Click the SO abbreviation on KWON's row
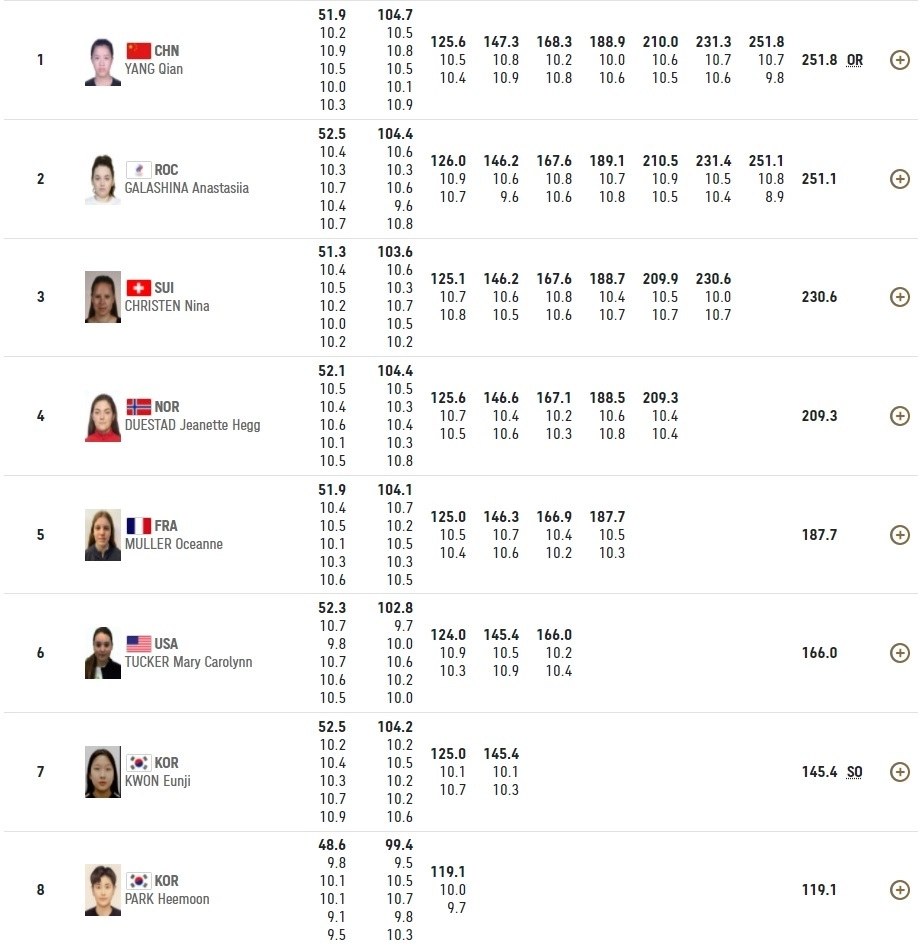The image size is (924, 945). [x=854, y=772]
